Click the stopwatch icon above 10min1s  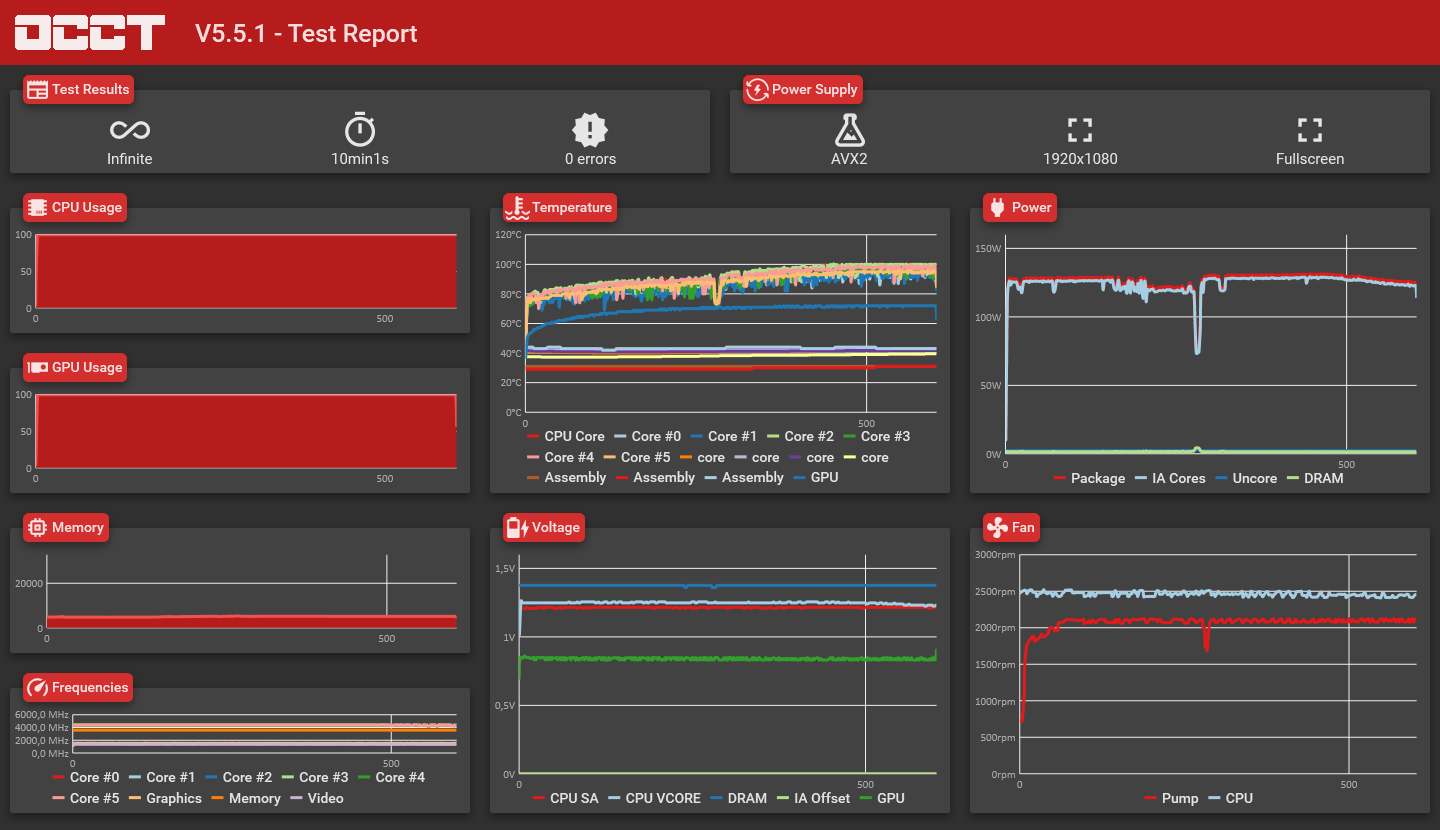click(x=360, y=129)
